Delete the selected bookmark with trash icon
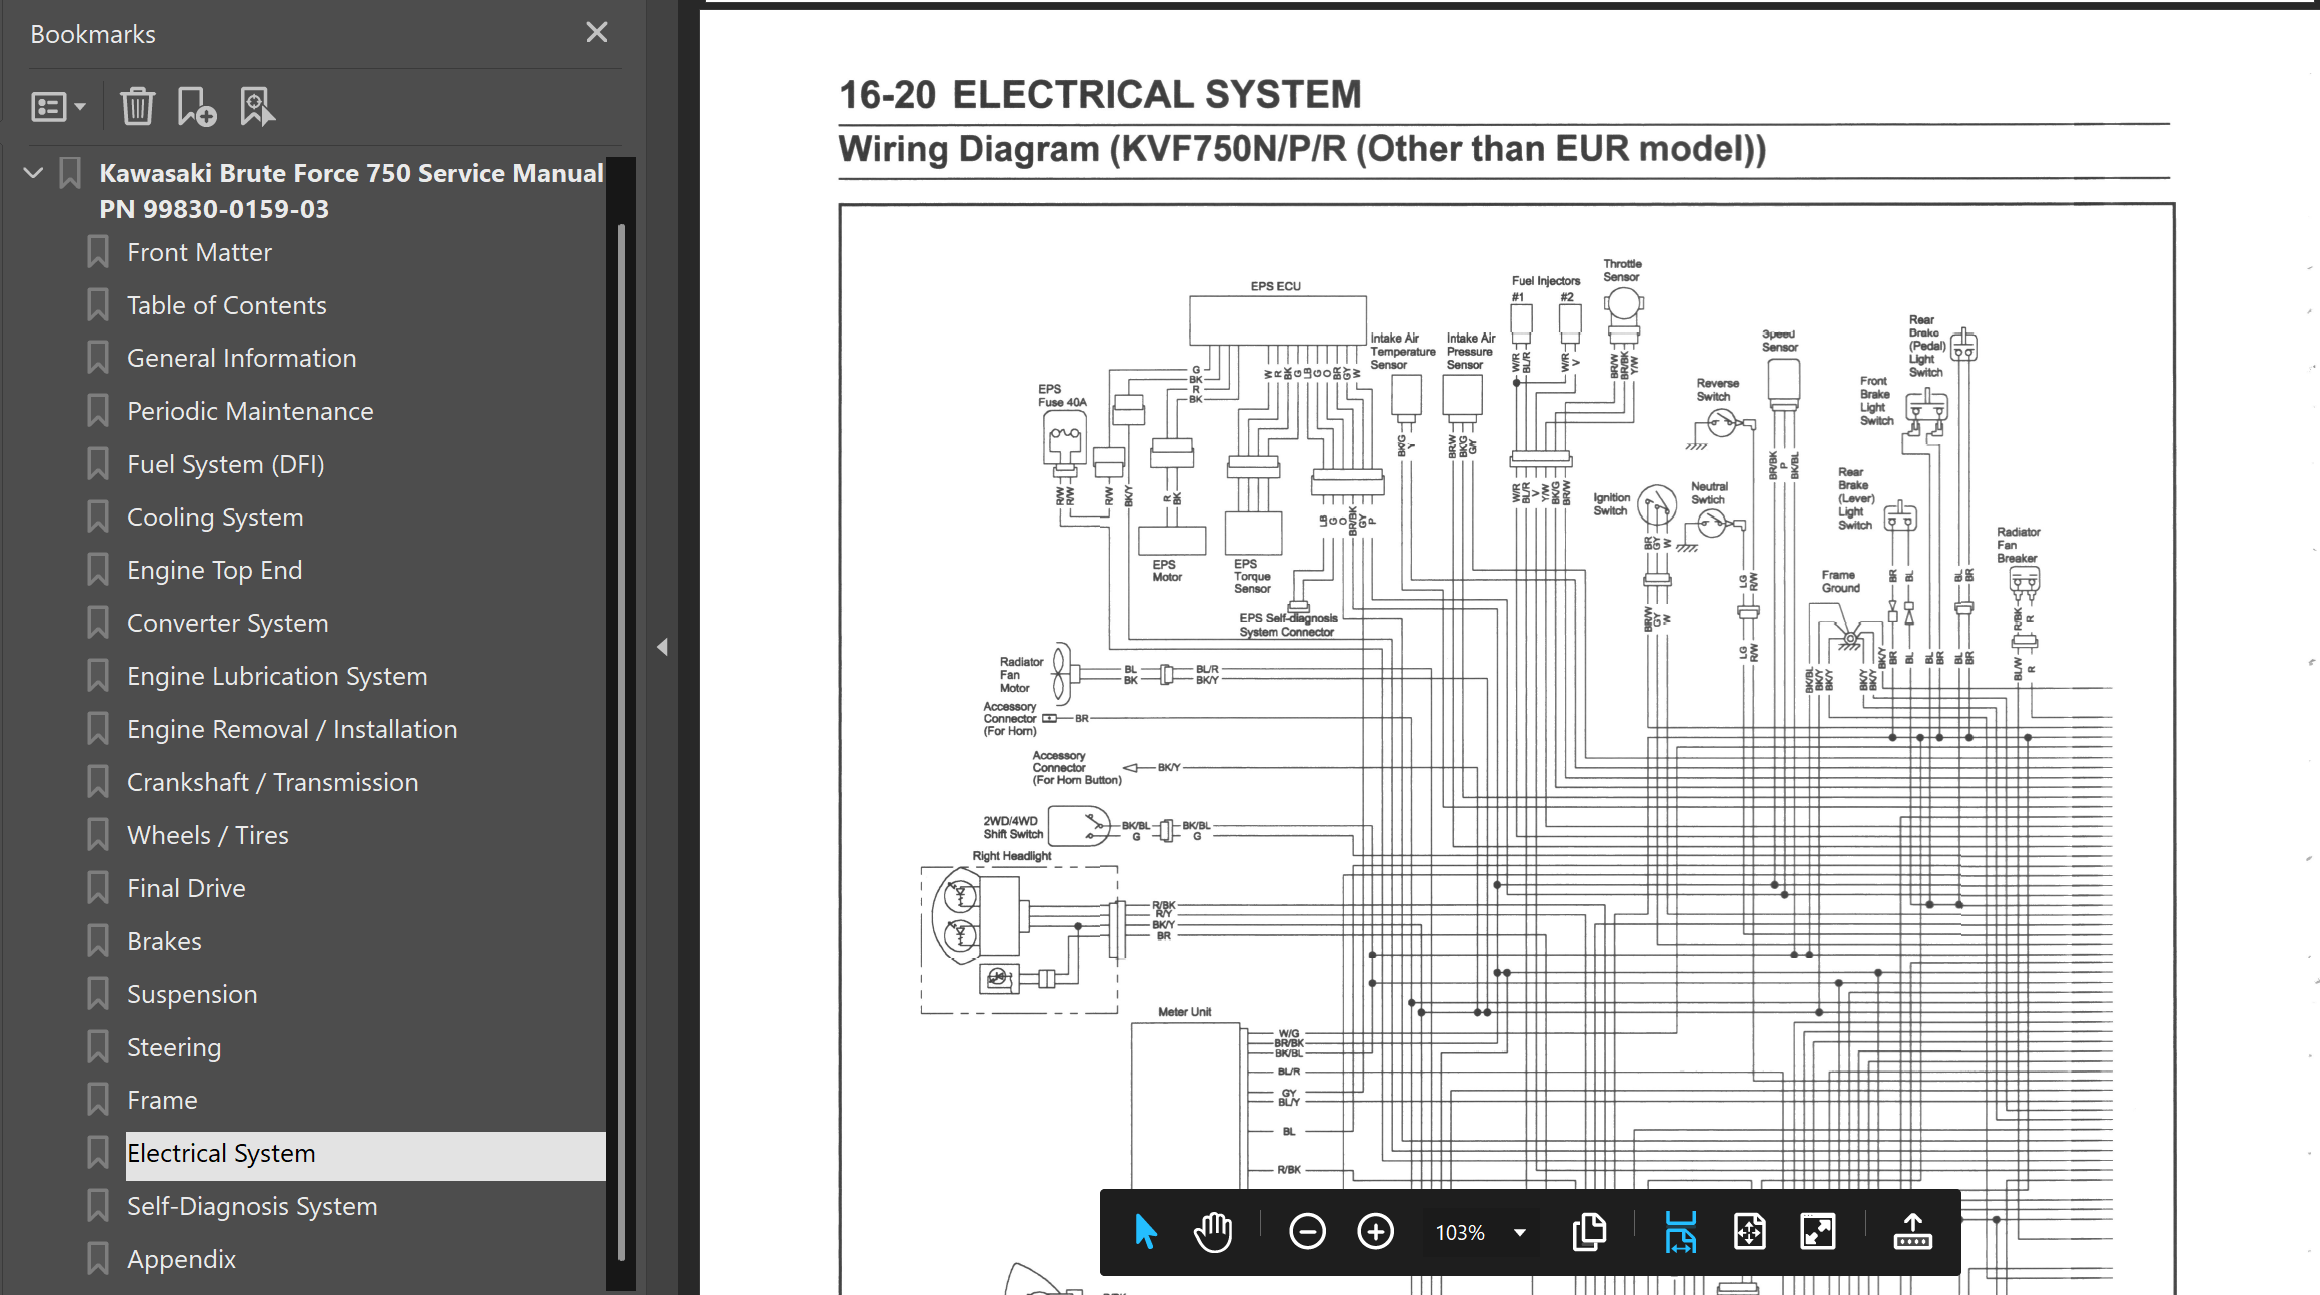2320x1295 pixels. pos(137,107)
